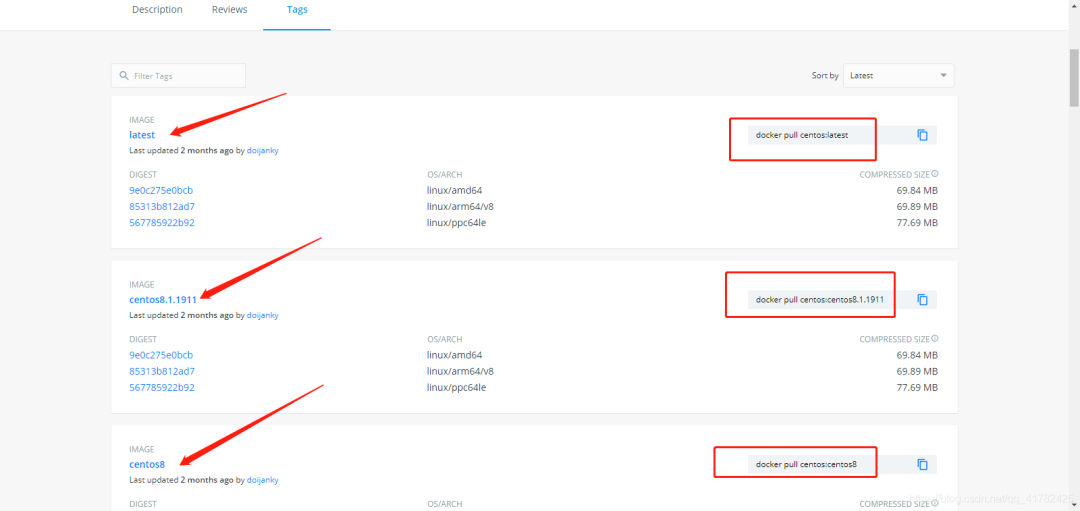Click the docker pull centos:centos8.1.1911 command box

click(x=842, y=300)
